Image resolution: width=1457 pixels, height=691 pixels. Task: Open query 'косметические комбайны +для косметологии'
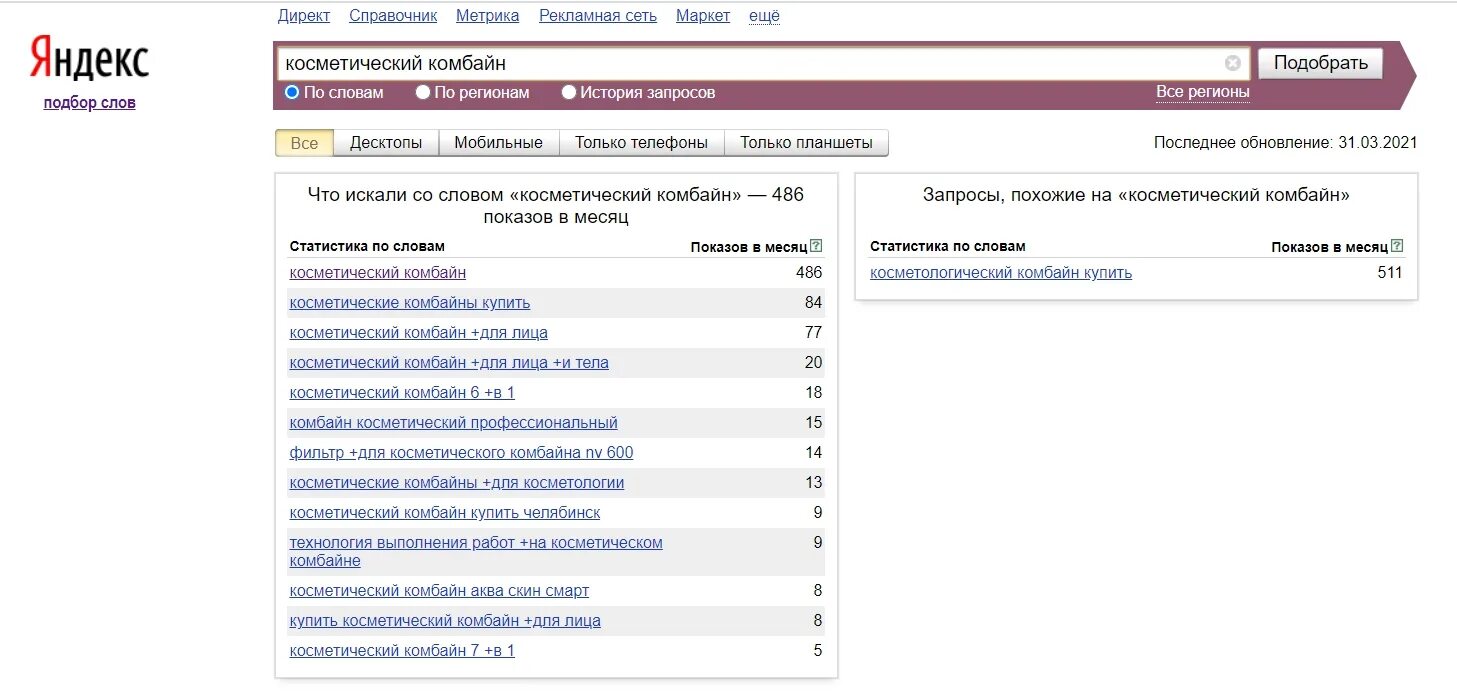pyautogui.click(x=457, y=483)
